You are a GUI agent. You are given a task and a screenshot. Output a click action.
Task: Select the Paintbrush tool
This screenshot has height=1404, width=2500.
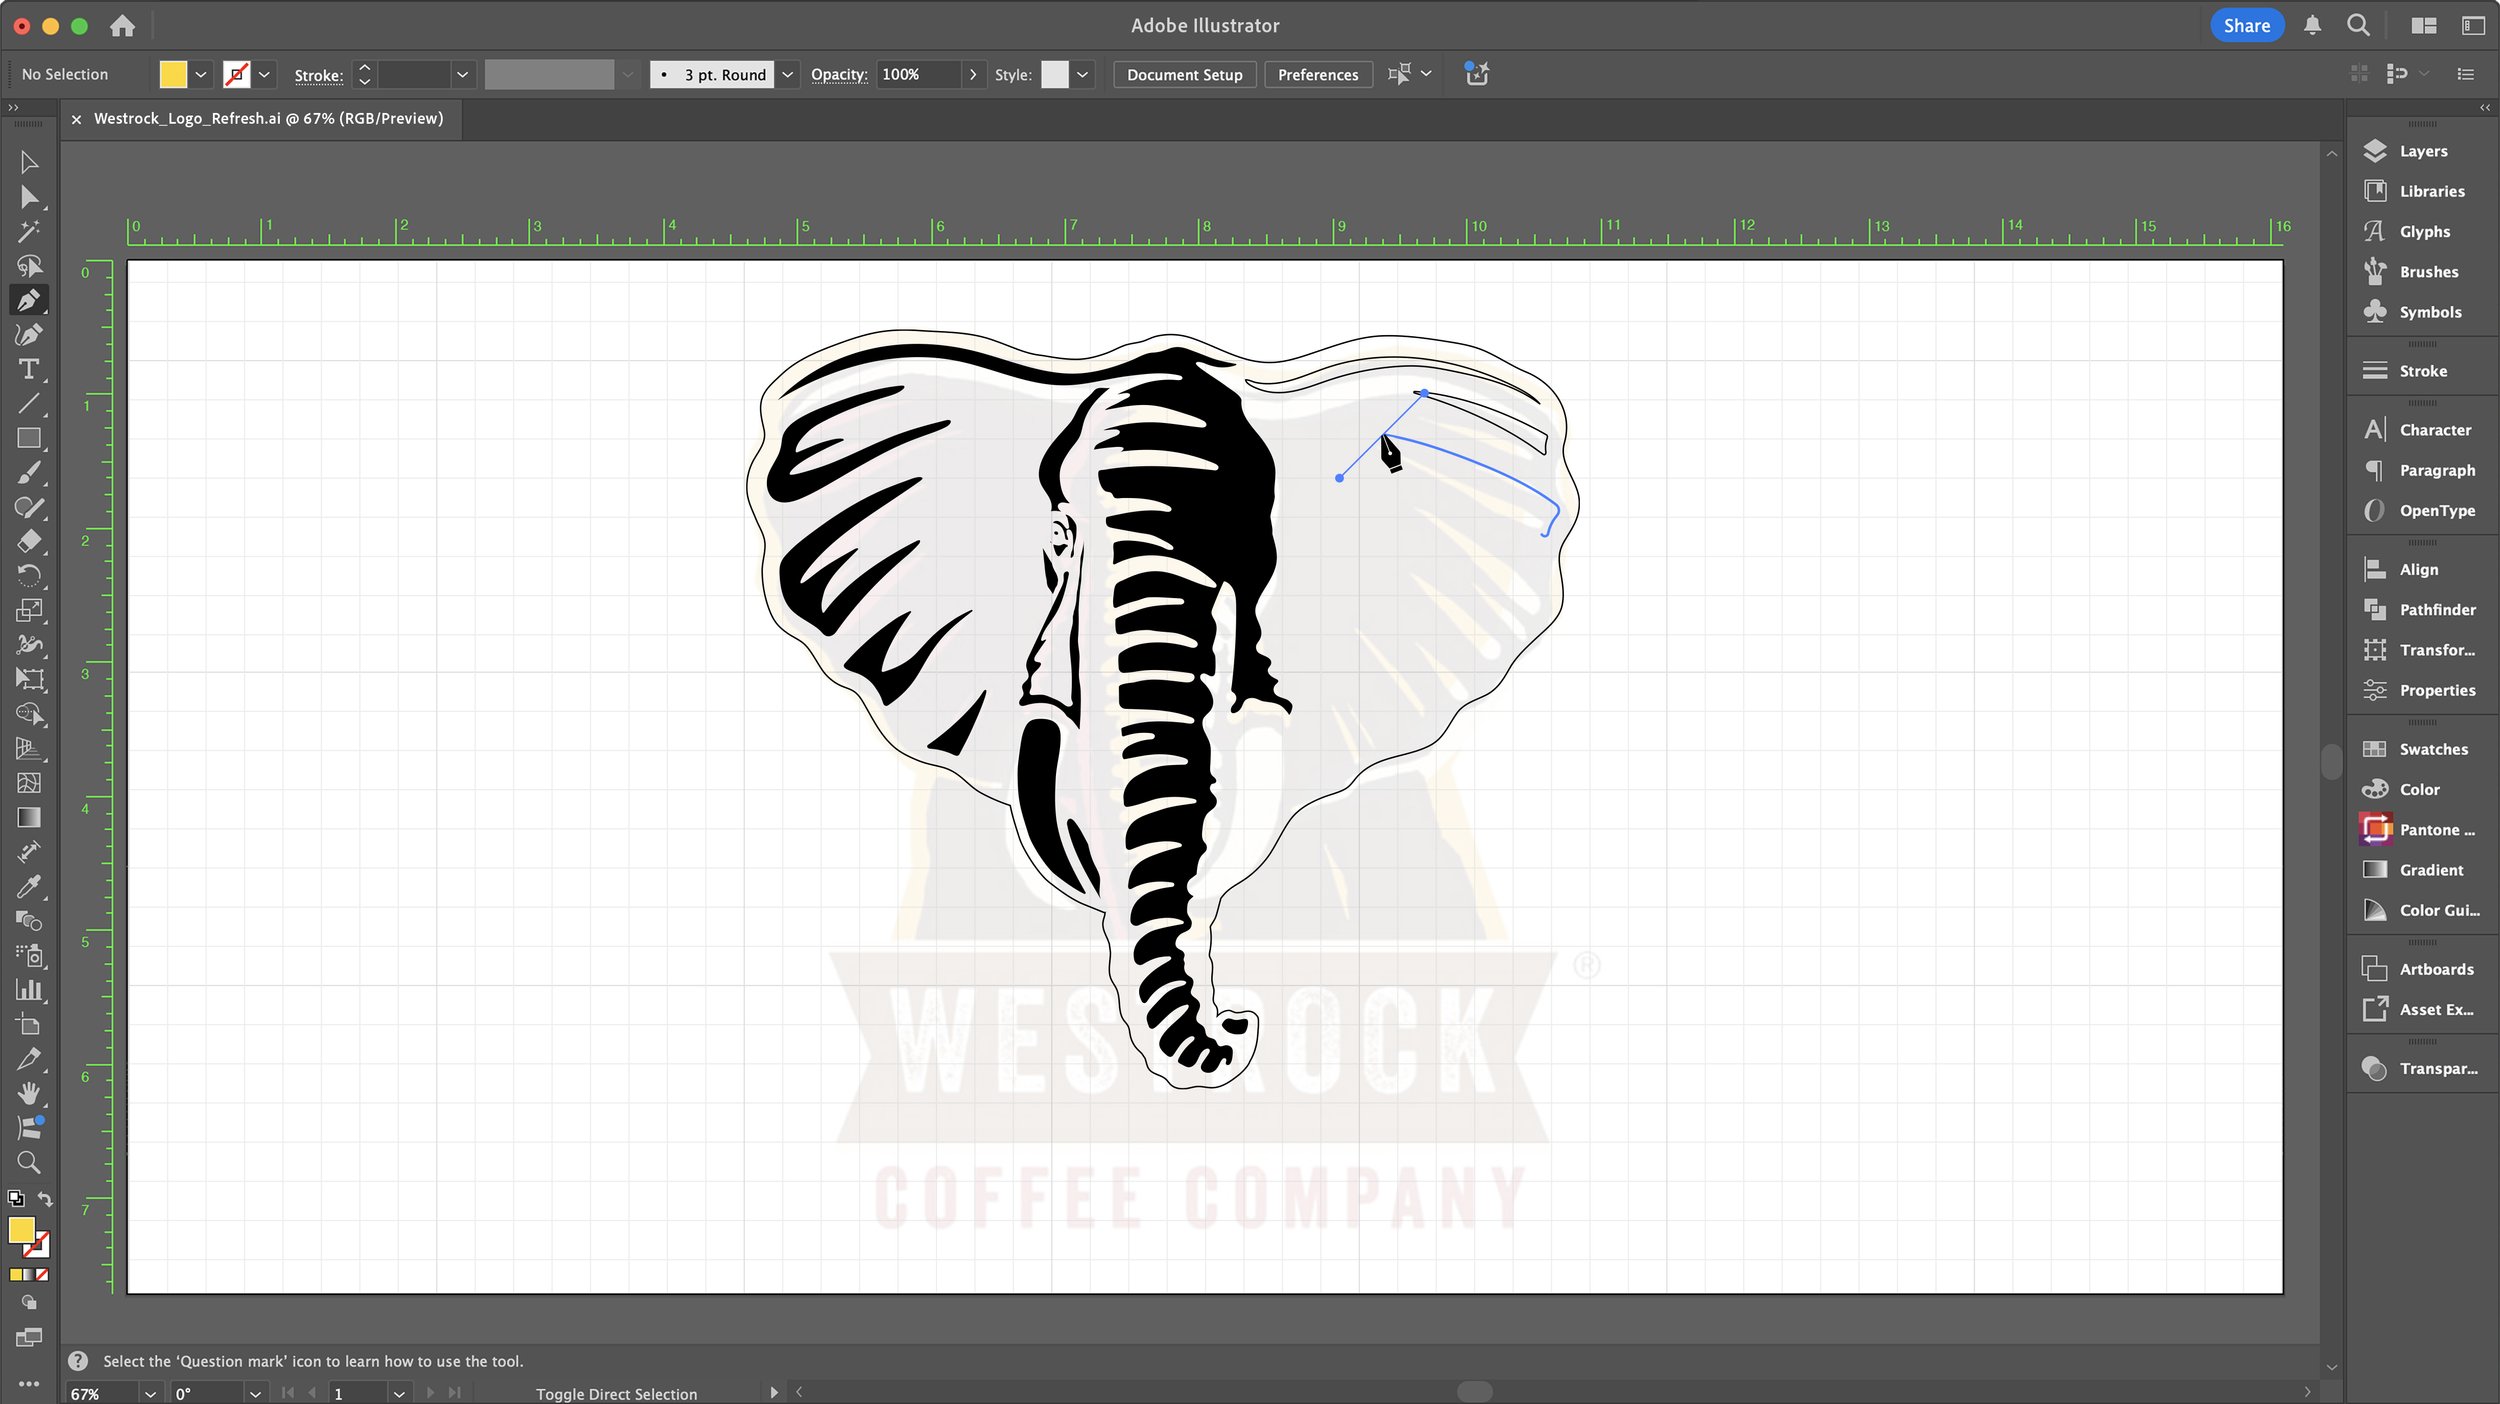[29, 473]
